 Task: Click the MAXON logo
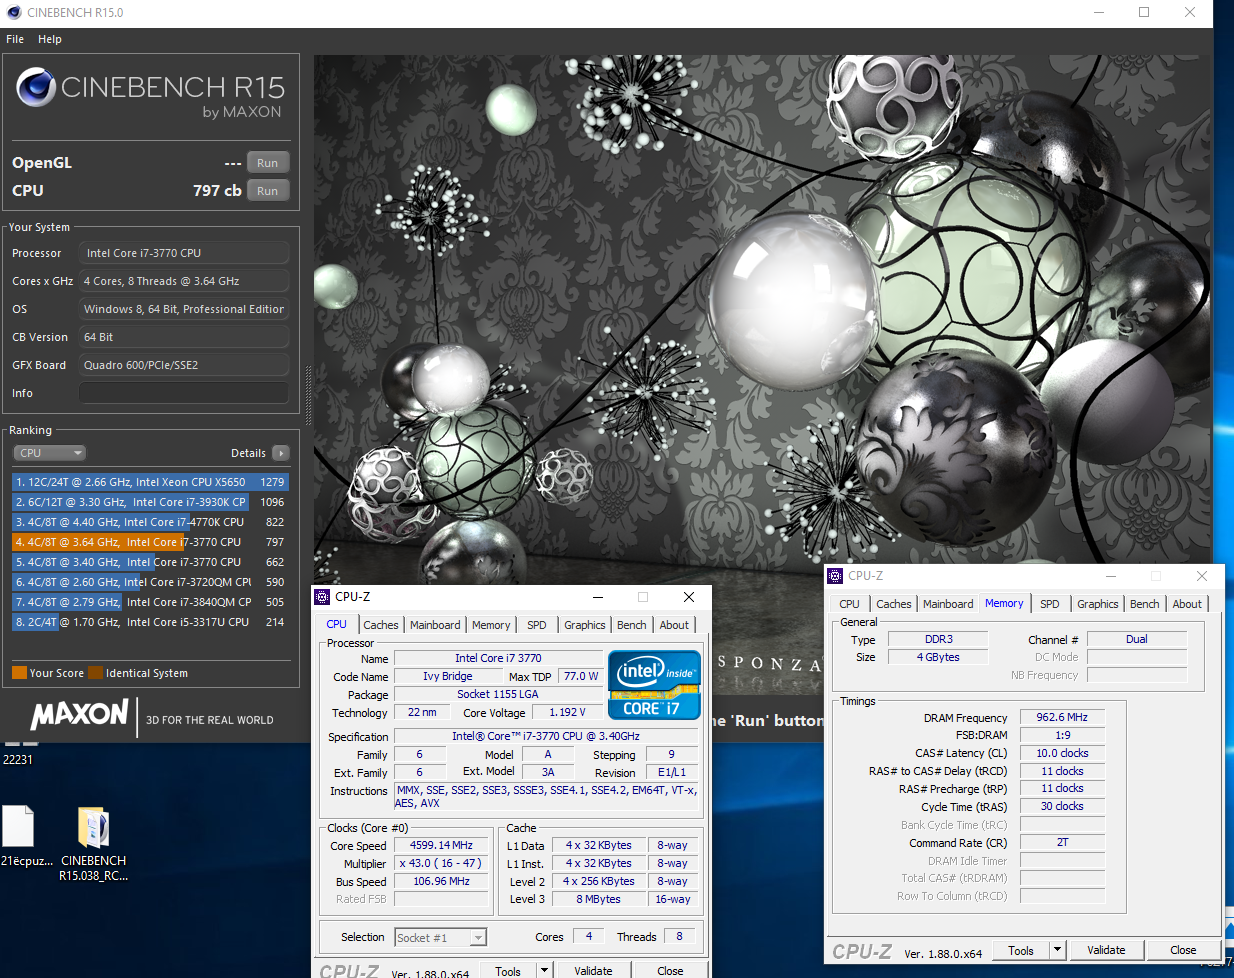click(x=80, y=714)
